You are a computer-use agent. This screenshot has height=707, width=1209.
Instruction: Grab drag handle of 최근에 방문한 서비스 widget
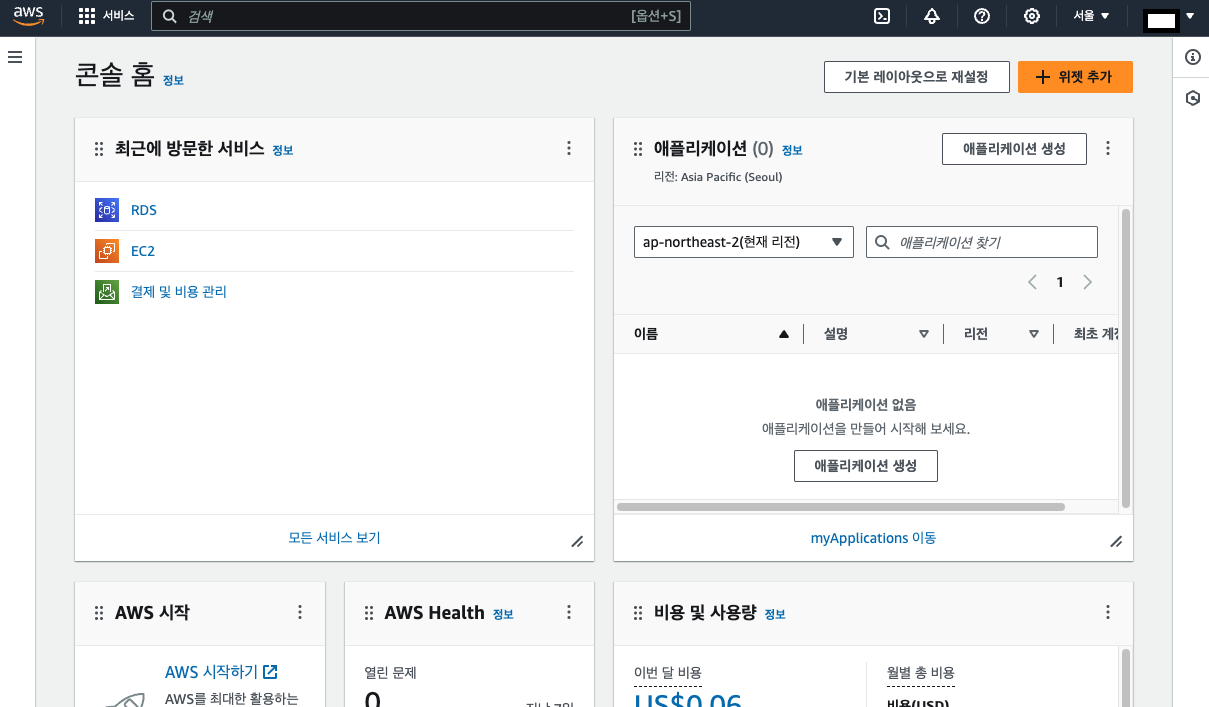pos(98,149)
